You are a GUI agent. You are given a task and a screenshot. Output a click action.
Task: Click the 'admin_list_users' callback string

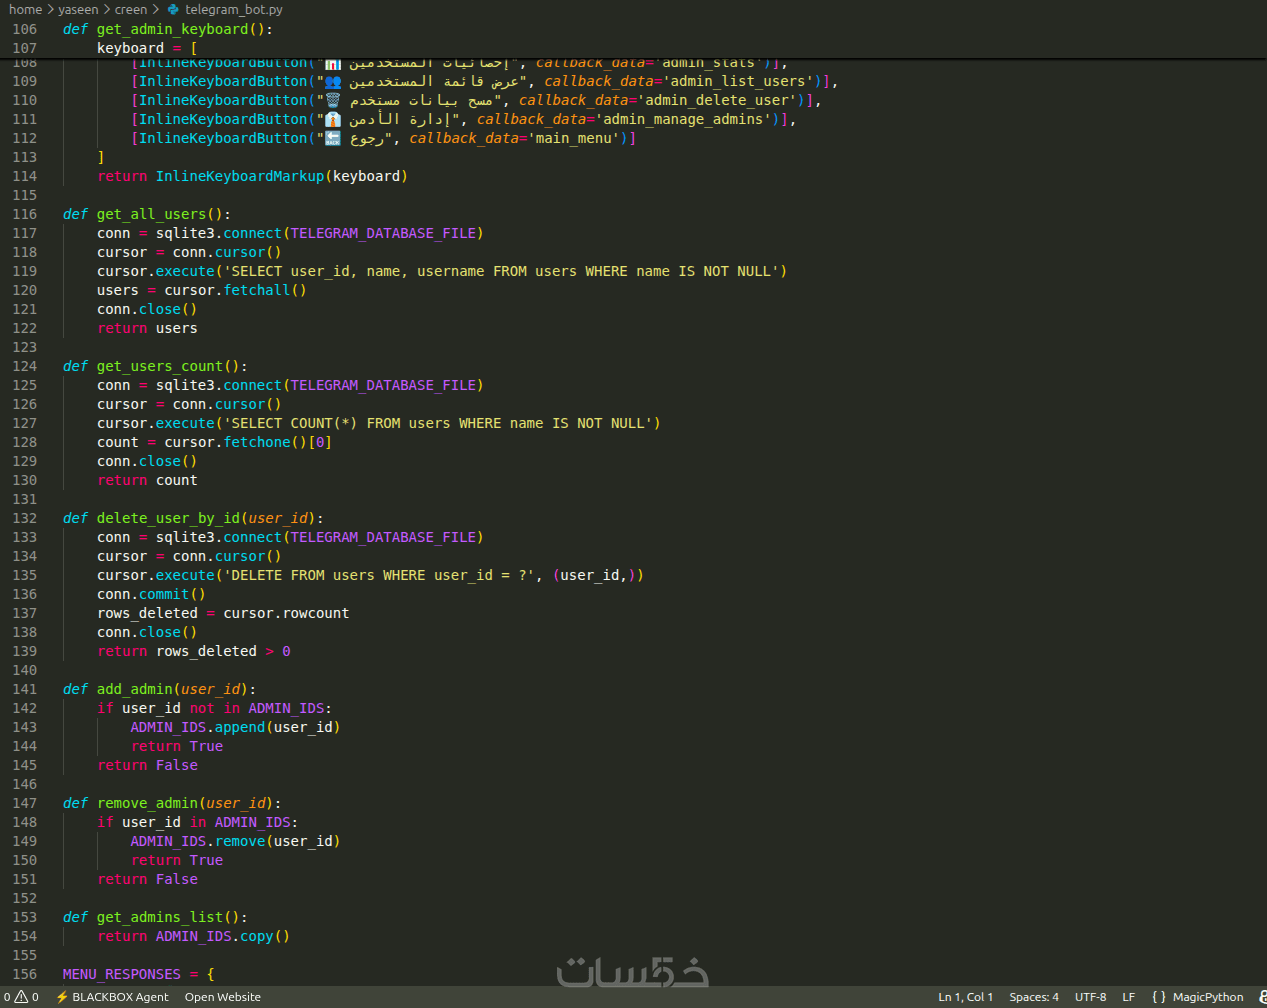[x=738, y=81]
